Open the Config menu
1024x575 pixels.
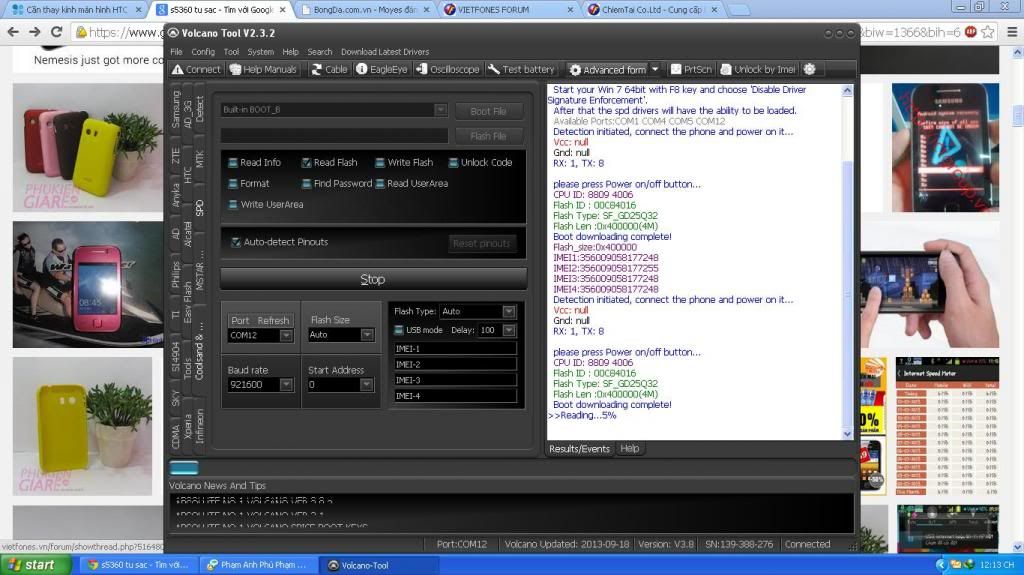tap(203, 52)
